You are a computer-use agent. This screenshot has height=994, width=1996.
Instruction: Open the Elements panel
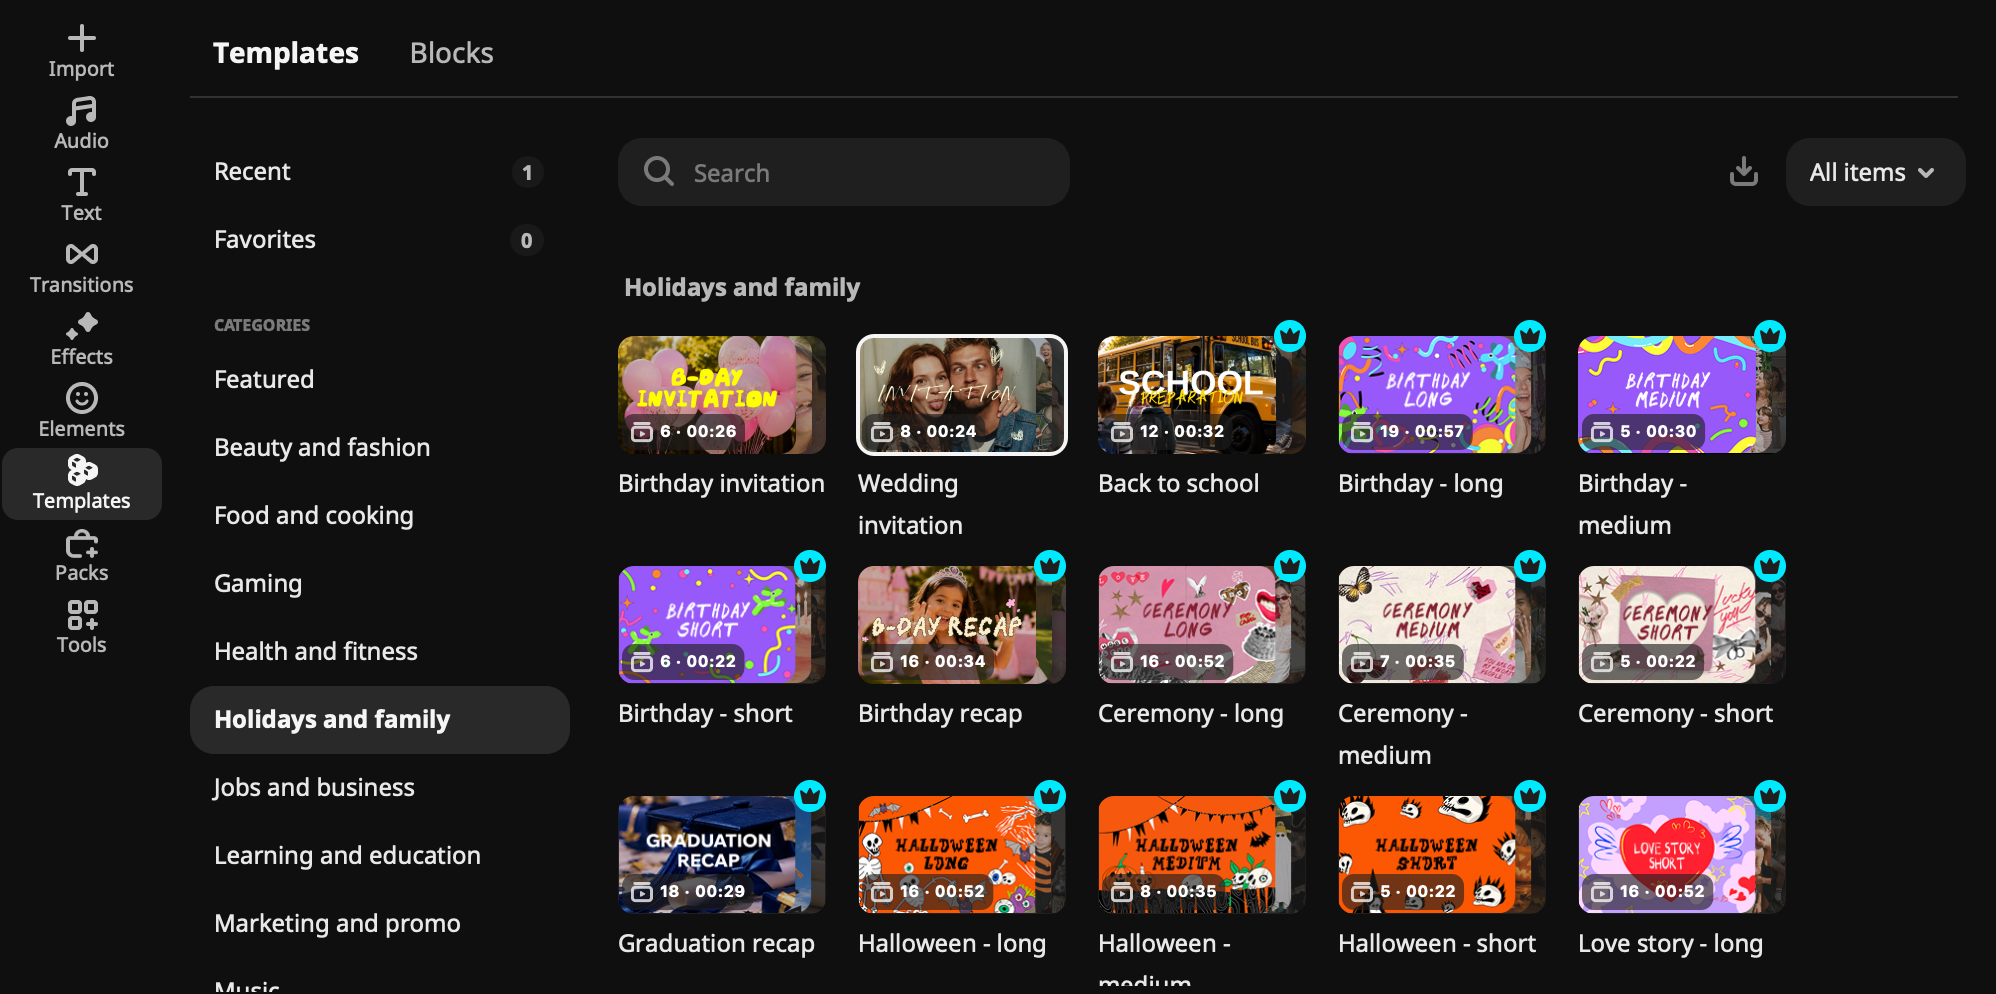point(81,412)
